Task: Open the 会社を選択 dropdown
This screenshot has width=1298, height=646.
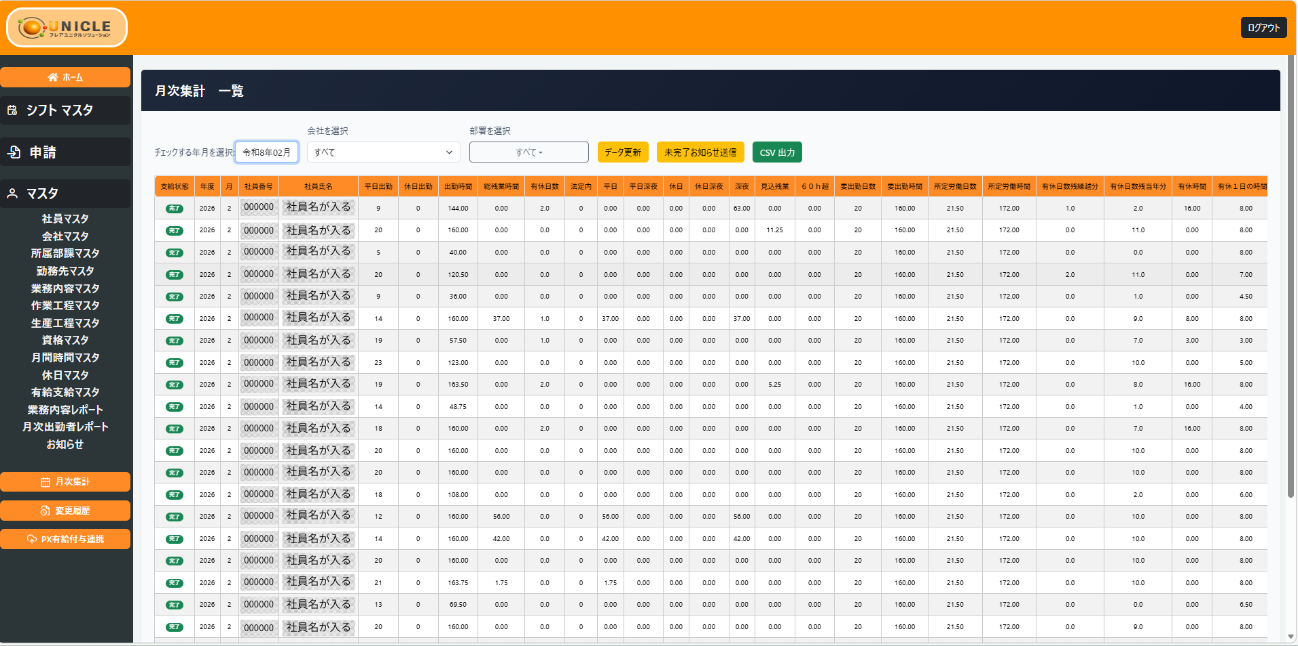Action: pos(383,152)
